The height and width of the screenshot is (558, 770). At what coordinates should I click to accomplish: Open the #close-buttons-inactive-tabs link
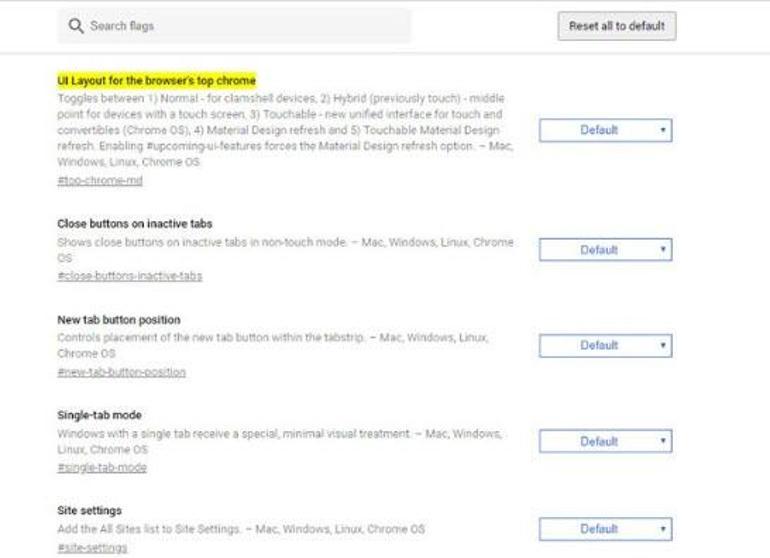pyautogui.click(x=130, y=275)
